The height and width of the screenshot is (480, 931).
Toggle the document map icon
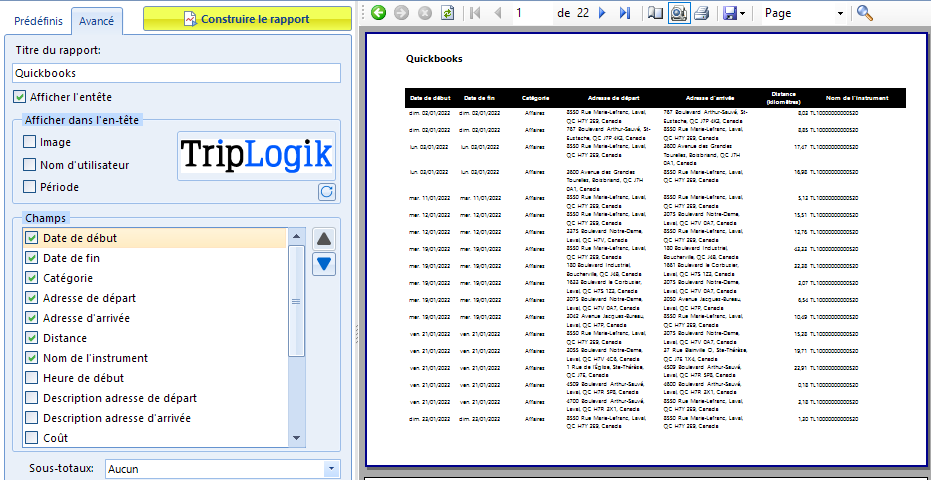point(655,13)
